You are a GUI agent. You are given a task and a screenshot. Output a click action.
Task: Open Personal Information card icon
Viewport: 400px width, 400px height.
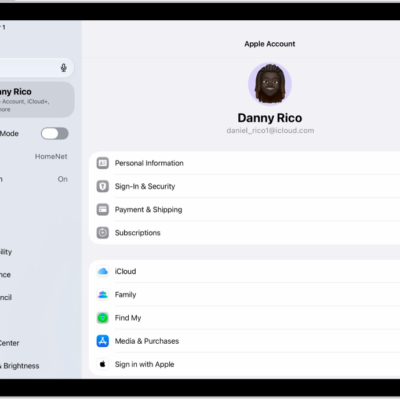pyautogui.click(x=103, y=163)
